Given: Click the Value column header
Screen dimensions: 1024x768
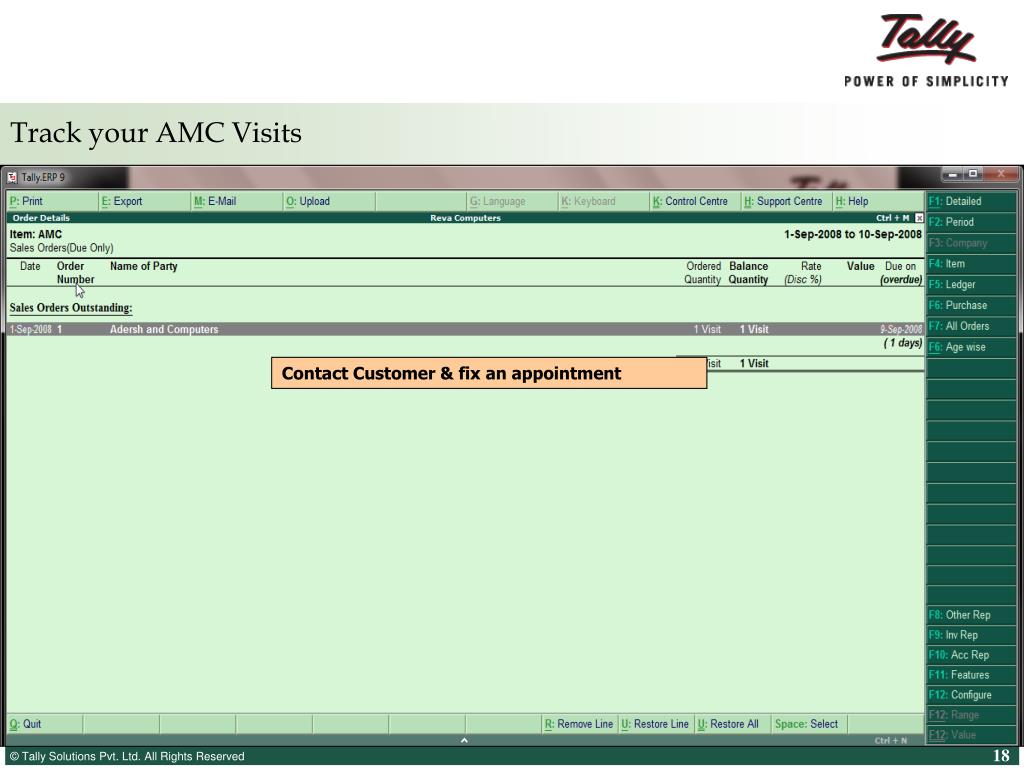Looking at the screenshot, I should pos(861,266).
